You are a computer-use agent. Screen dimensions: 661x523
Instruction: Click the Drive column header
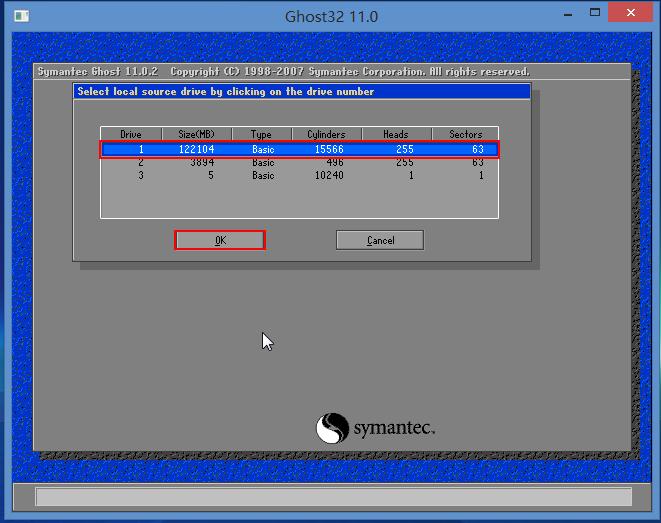click(131, 134)
